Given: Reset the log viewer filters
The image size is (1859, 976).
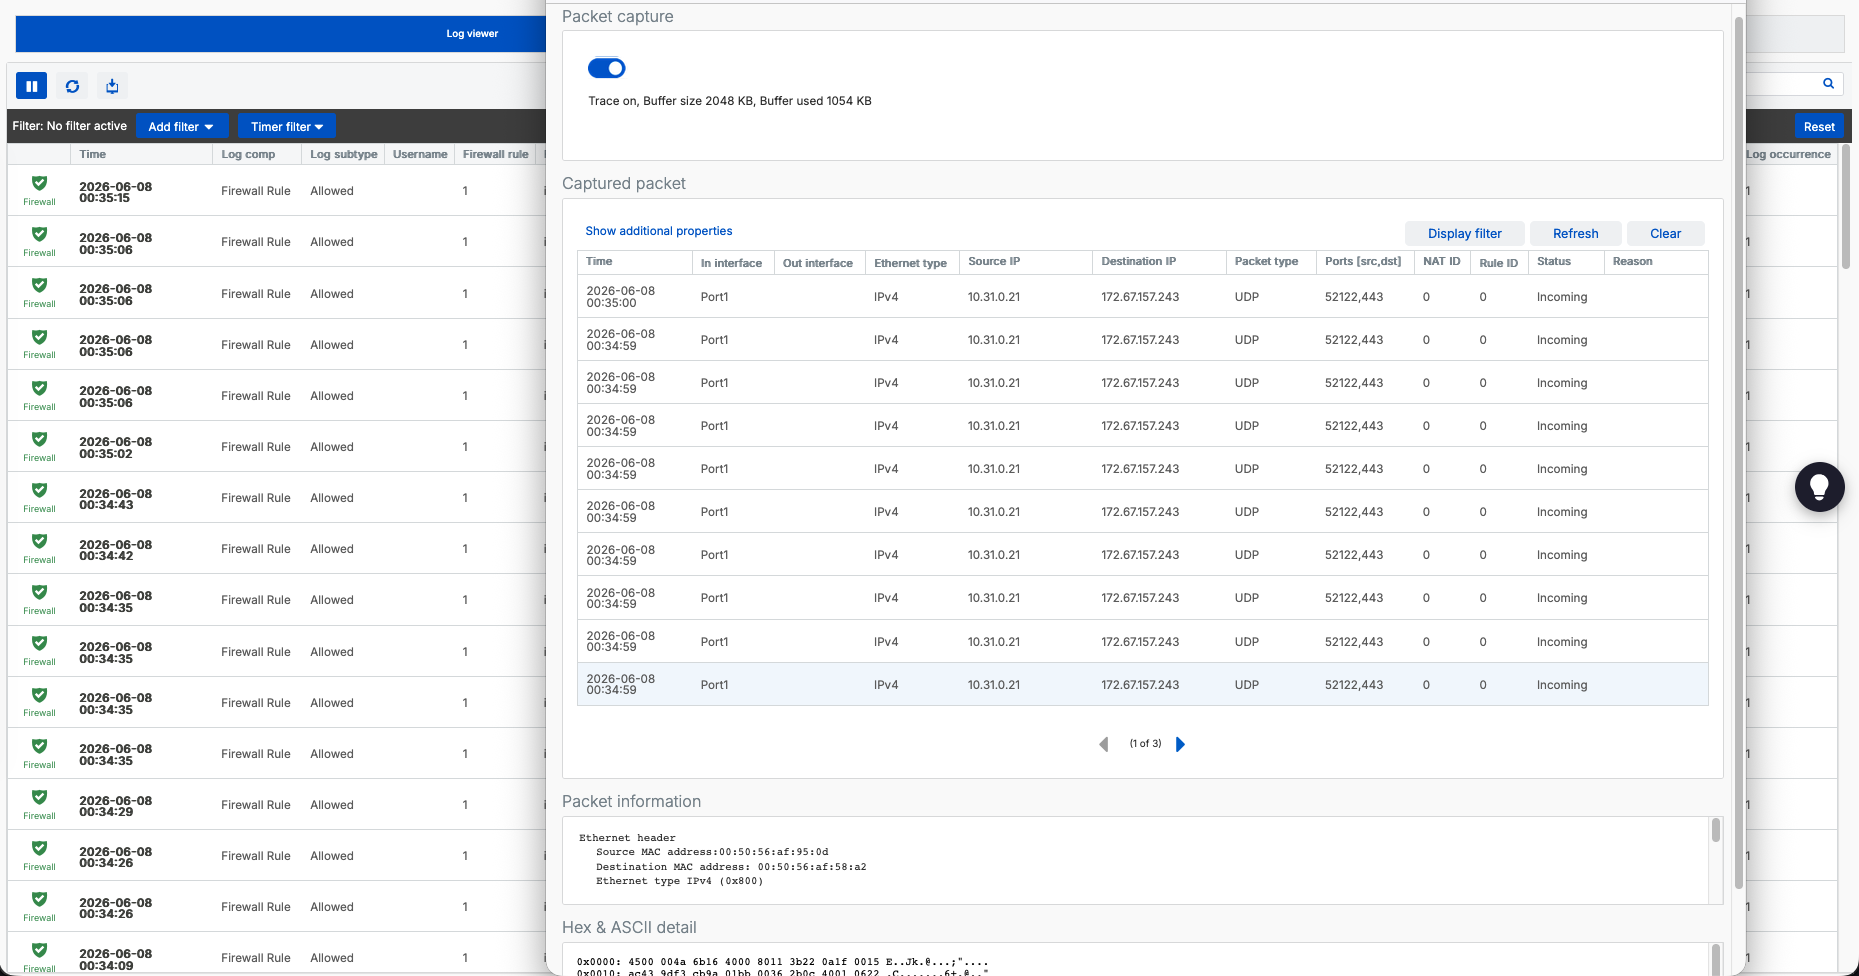Looking at the screenshot, I should pyautogui.click(x=1819, y=127).
